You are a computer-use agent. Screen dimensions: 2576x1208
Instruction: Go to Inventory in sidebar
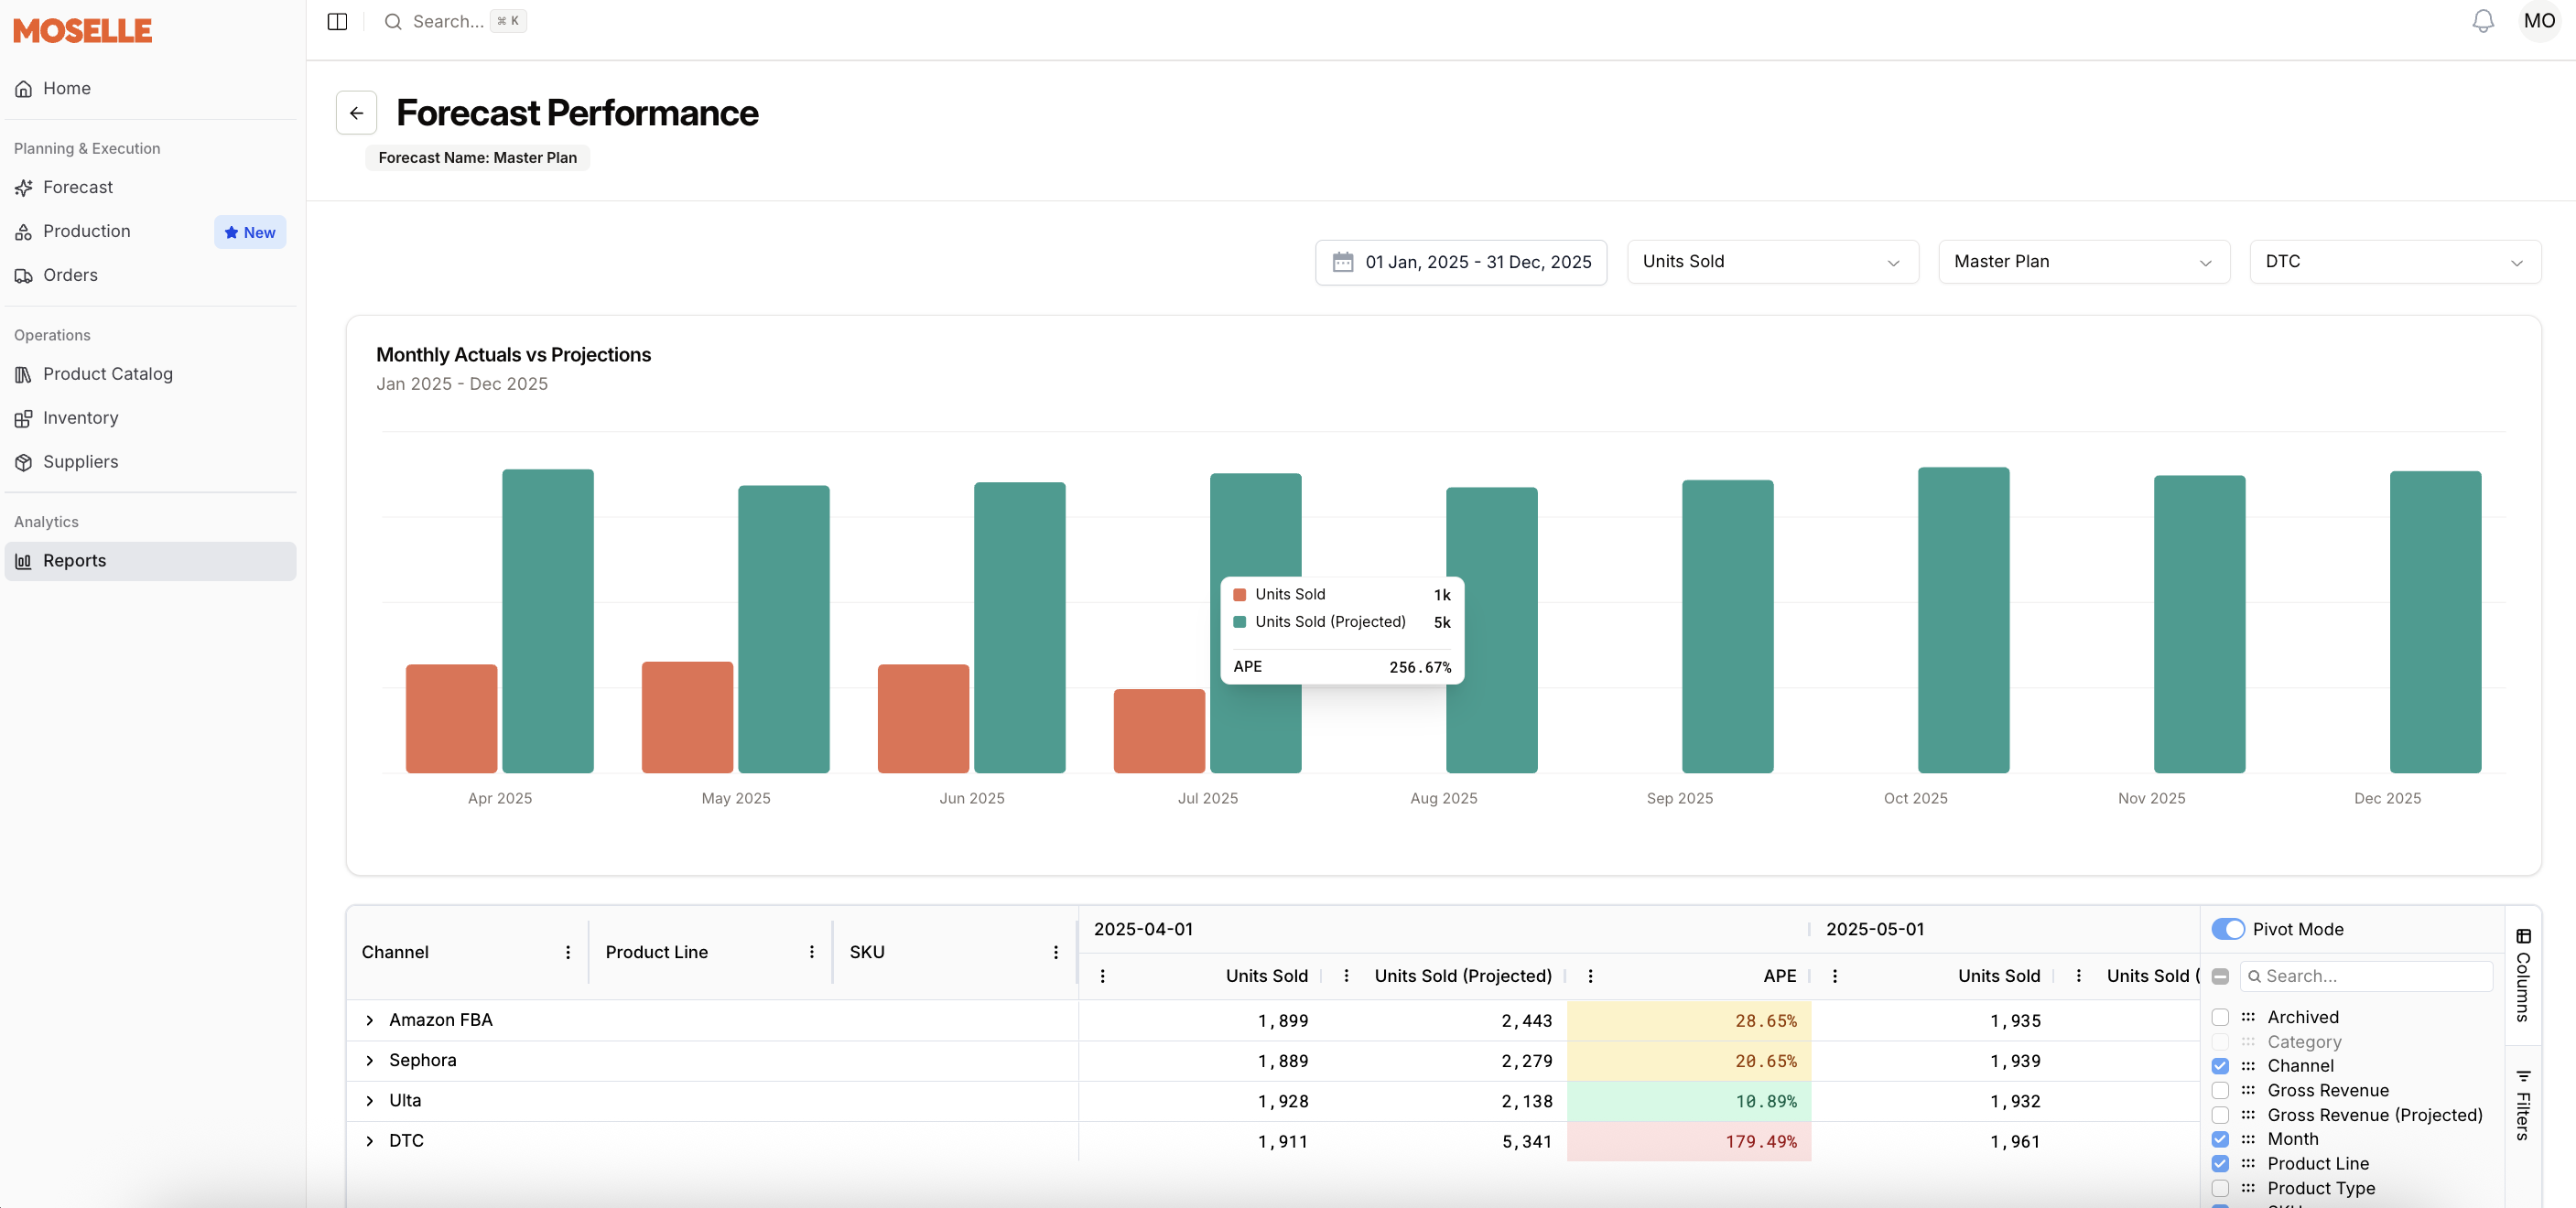tap(80, 418)
